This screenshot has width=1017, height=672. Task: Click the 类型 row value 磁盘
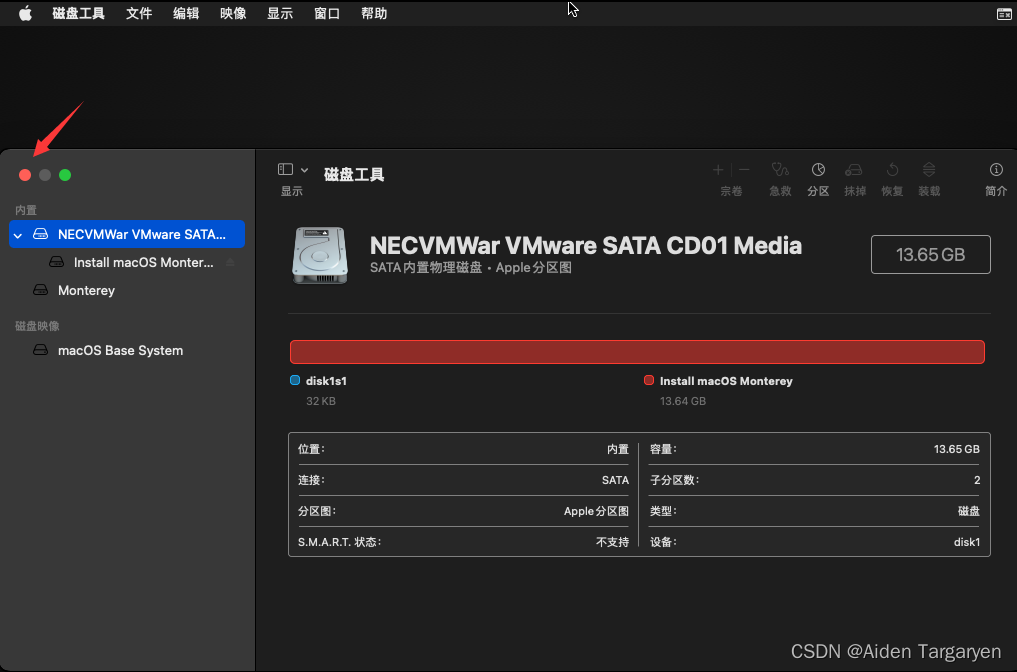click(x=969, y=512)
